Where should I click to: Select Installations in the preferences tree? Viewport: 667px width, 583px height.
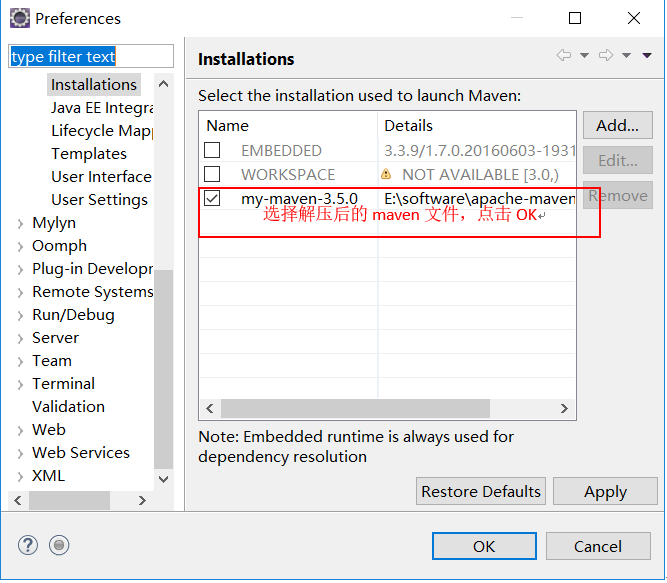click(x=94, y=85)
